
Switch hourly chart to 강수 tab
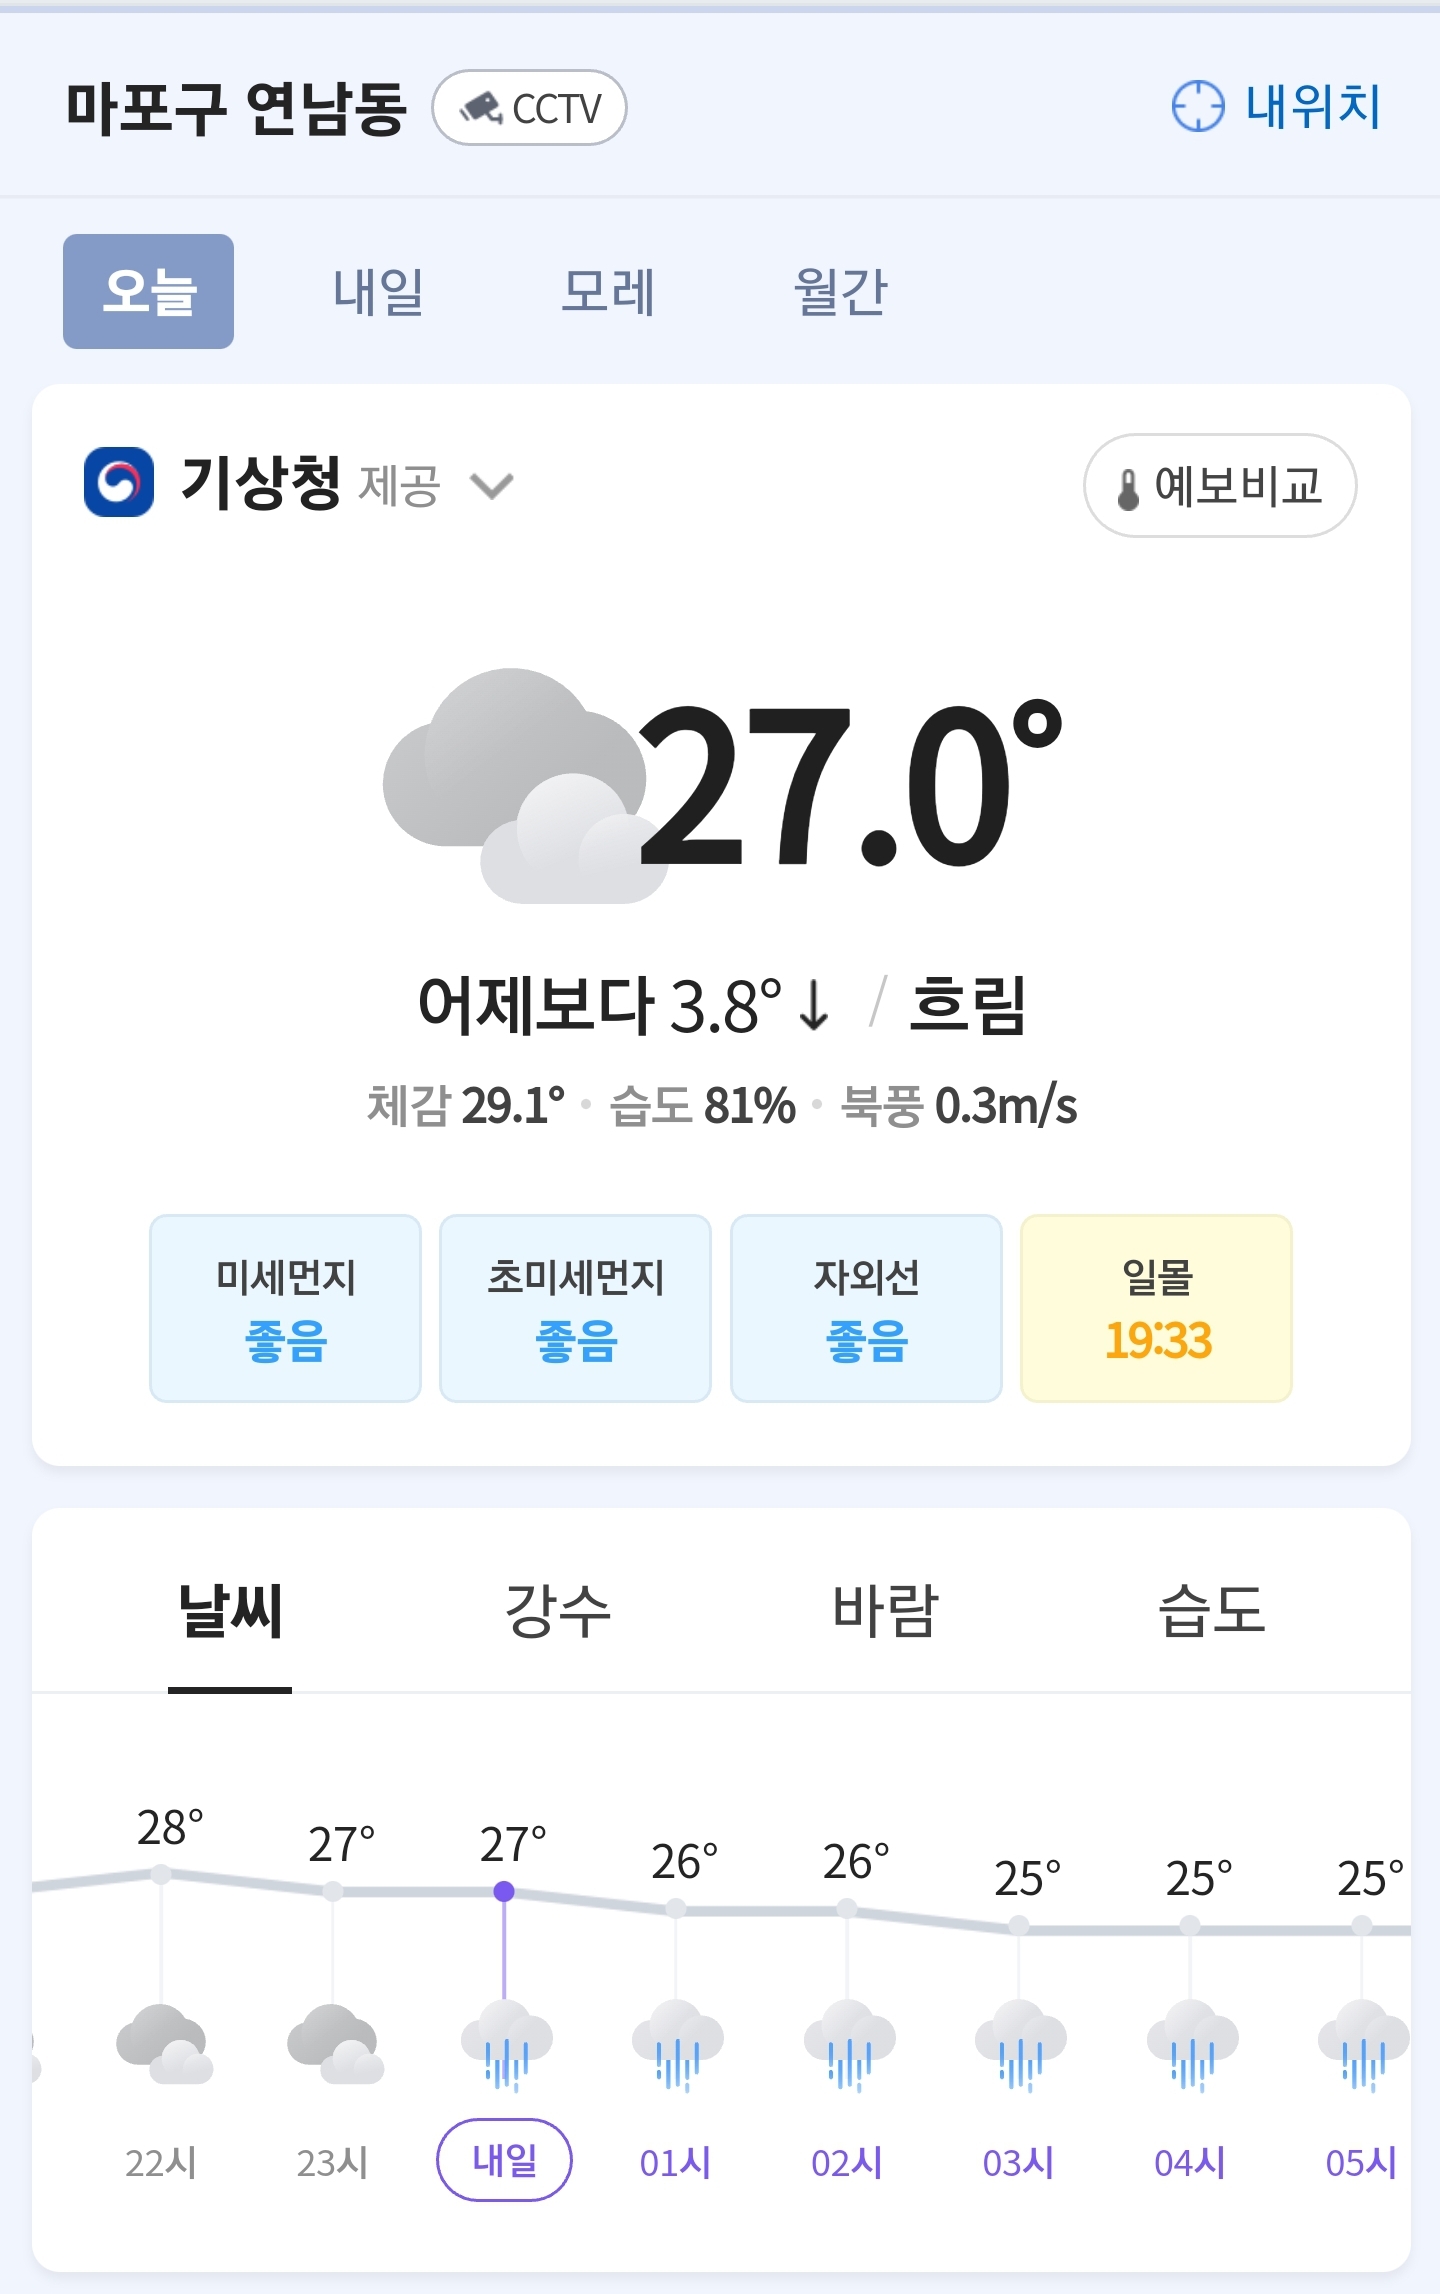click(x=557, y=1610)
